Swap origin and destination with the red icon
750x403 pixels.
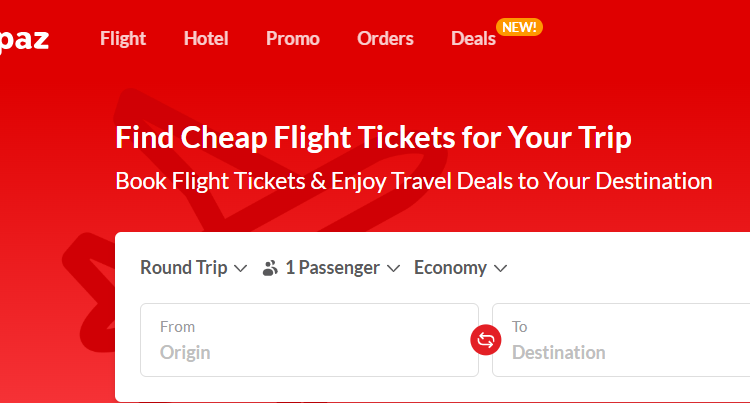click(485, 340)
